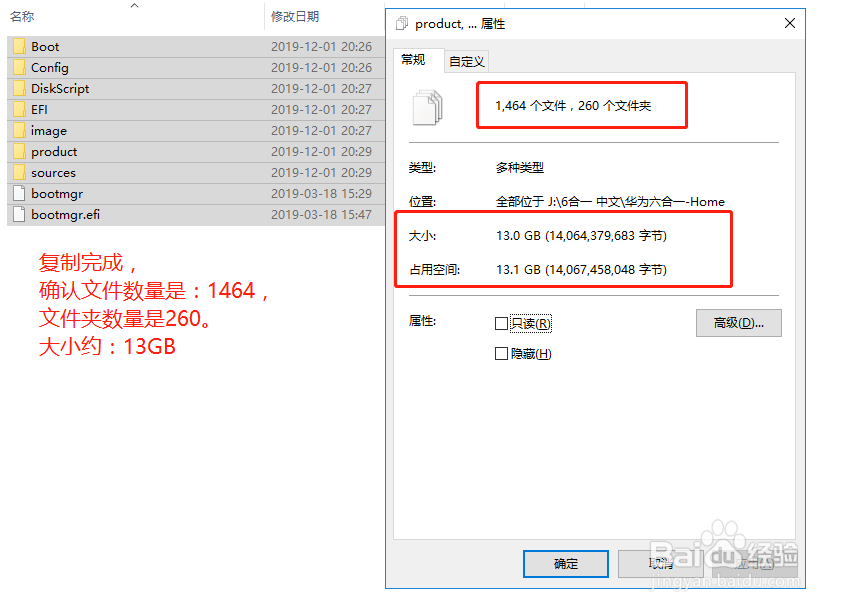Close the properties dialog
This screenshot has height=610, width=847.
(x=790, y=23)
